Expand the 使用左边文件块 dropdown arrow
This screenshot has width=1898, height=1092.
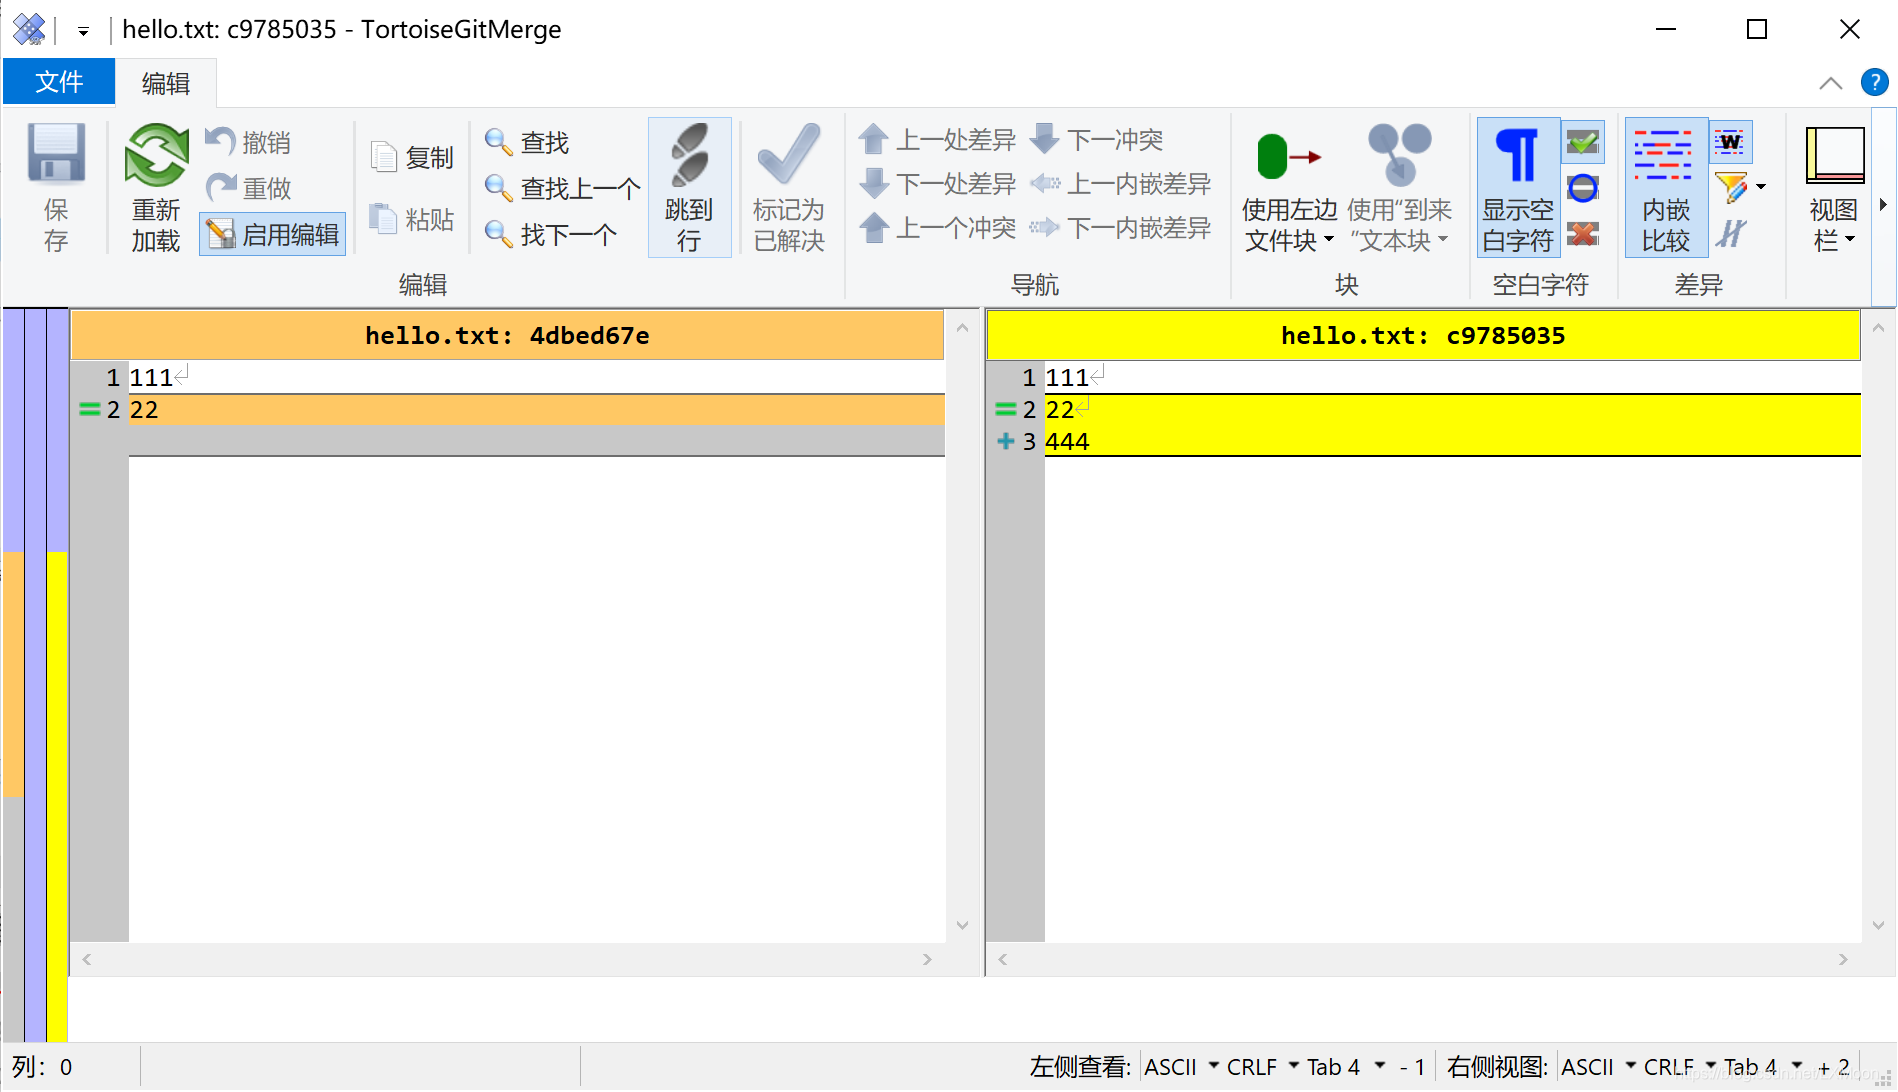tap(1329, 240)
